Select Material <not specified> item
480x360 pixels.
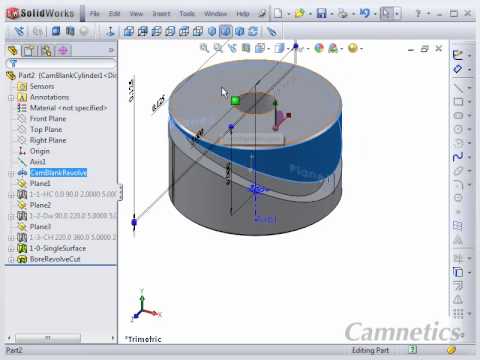click(x=69, y=108)
